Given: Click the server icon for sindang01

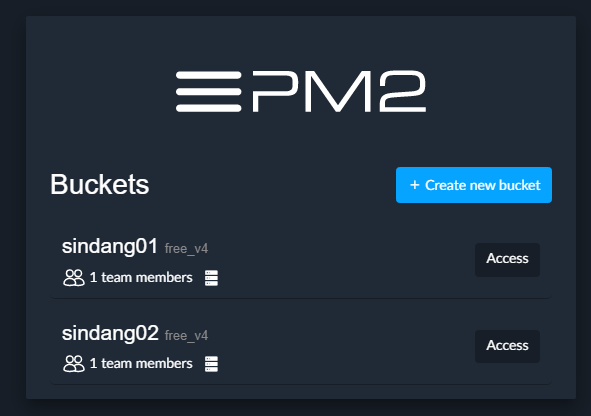Looking at the screenshot, I should click(211, 278).
